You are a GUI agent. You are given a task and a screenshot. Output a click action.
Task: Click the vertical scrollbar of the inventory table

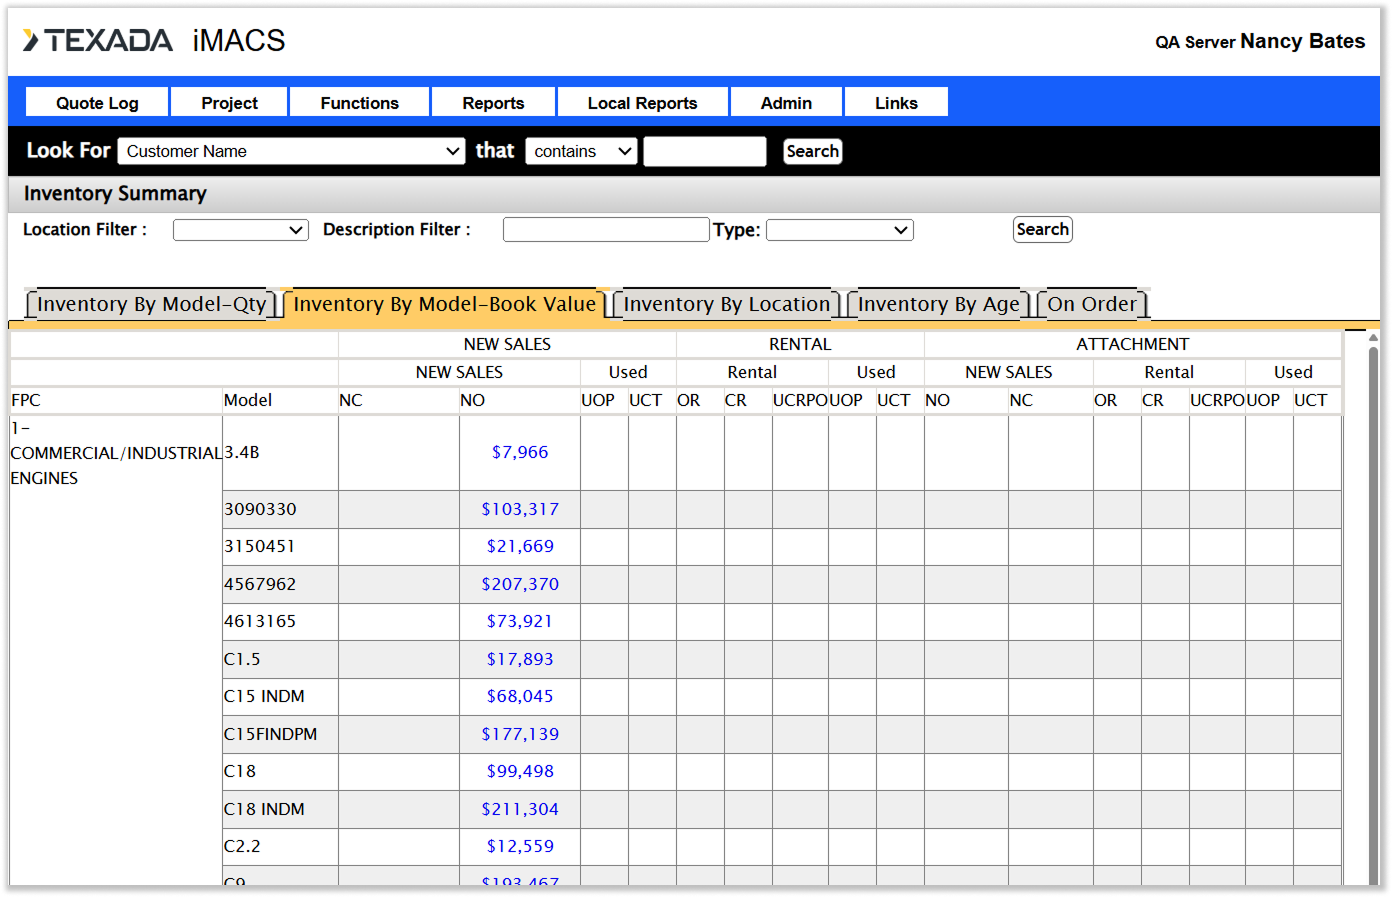point(1373,600)
